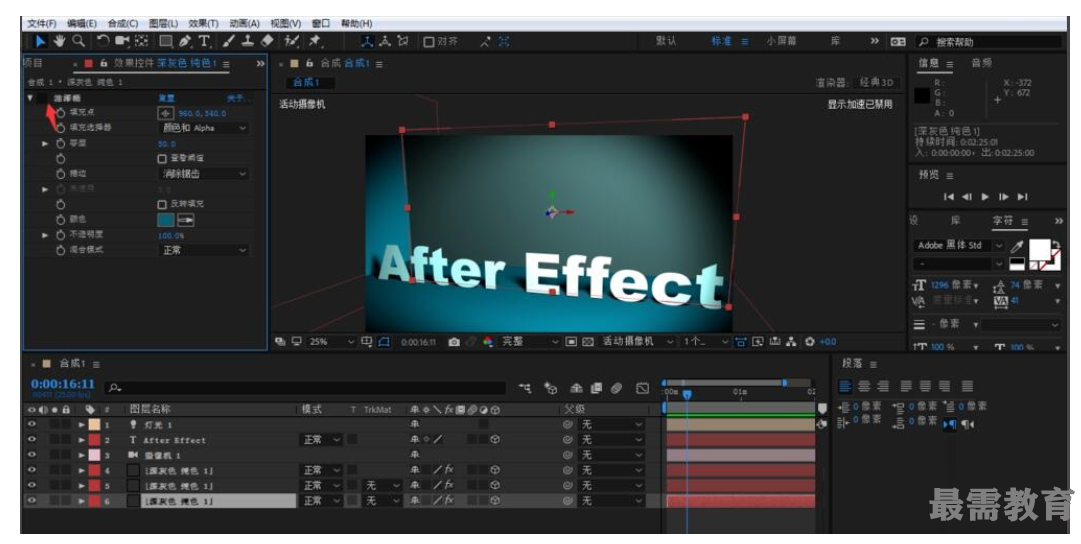Open the 图层(L) menu
The width and height of the screenshot is (1081, 544).
[x=163, y=23]
